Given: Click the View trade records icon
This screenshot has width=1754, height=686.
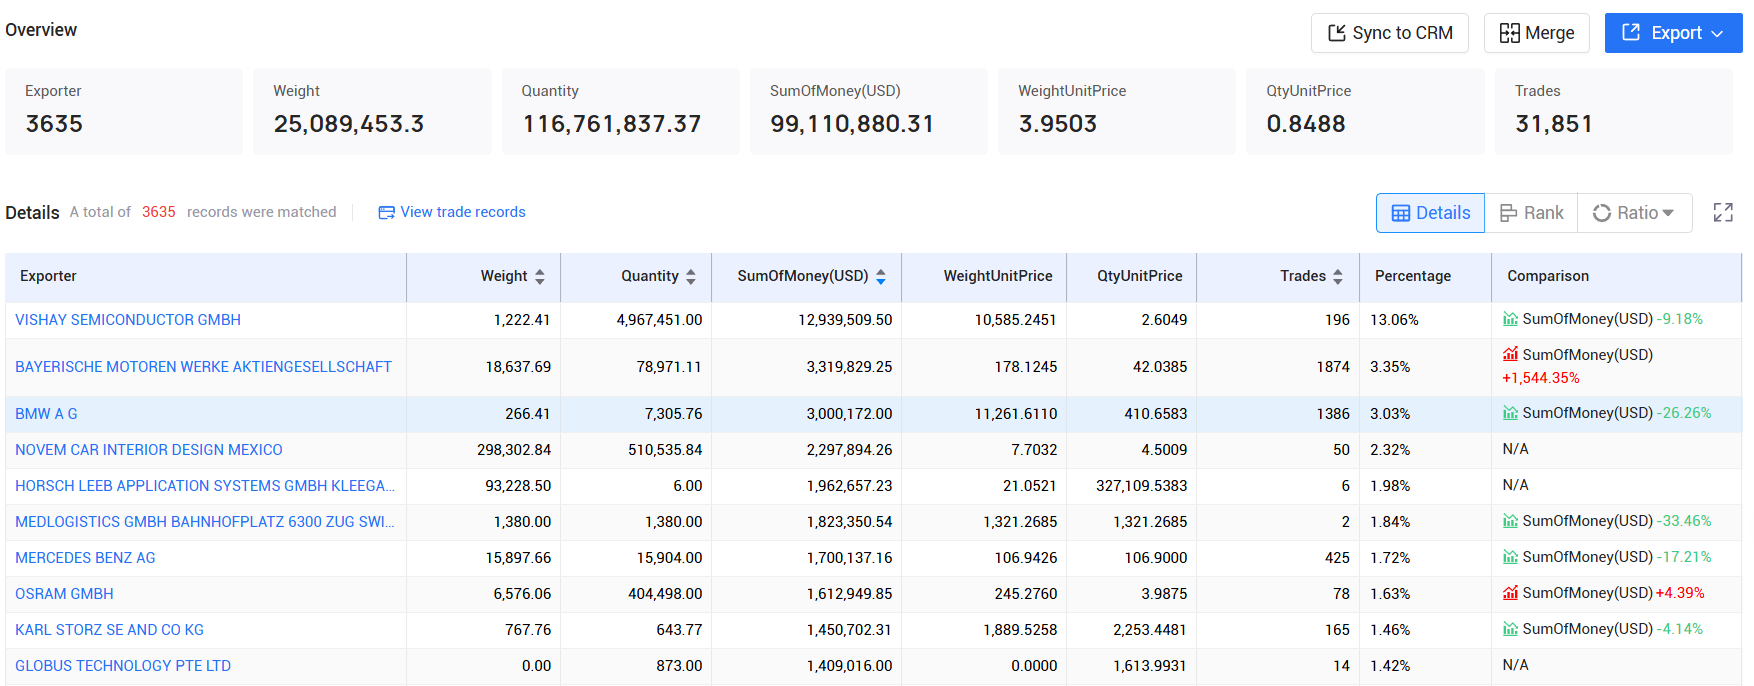Looking at the screenshot, I should coord(386,212).
